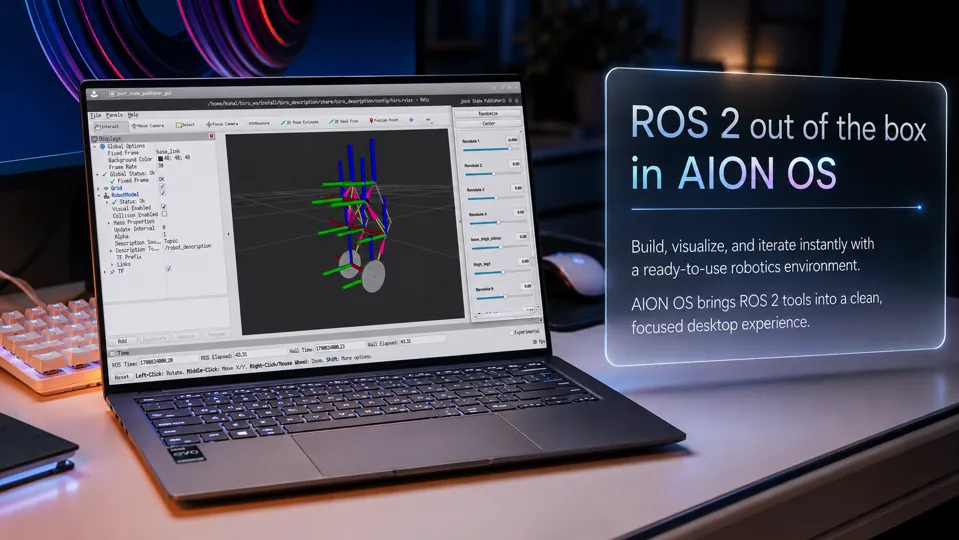Activate the Select tool in RViz toolbar
Image resolution: width=959 pixels, height=540 pixels.
pos(185,125)
